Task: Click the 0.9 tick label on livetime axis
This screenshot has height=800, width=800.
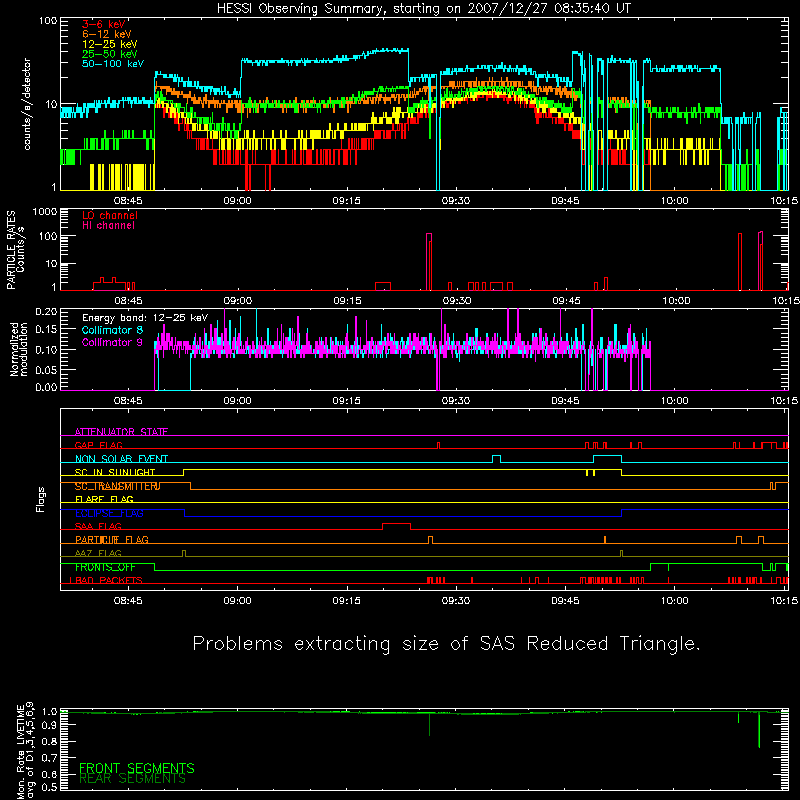Action: pyautogui.click(x=49, y=725)
